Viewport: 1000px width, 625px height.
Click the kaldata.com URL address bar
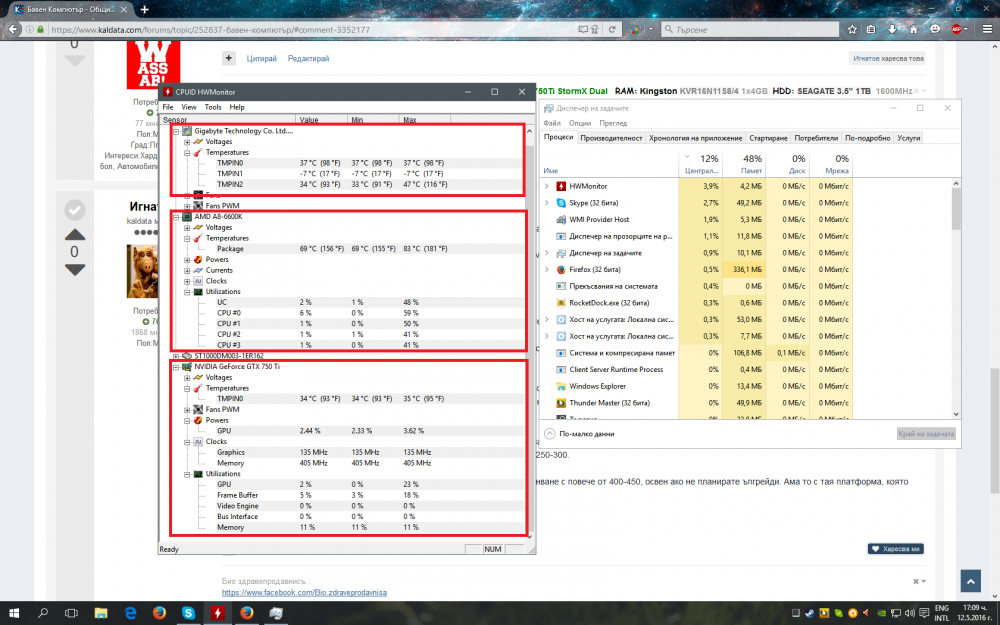coord(312,29)
